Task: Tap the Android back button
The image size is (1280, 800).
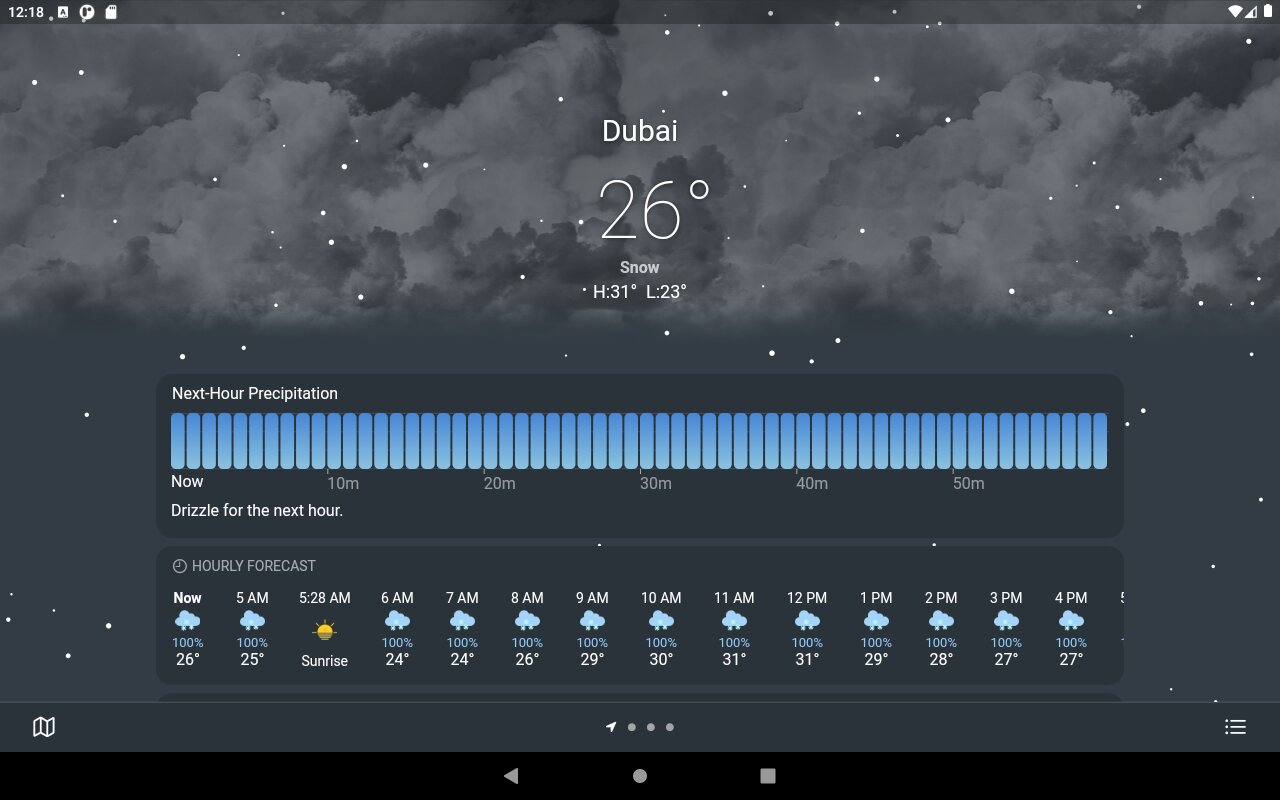Action: [x=511, y=775]
